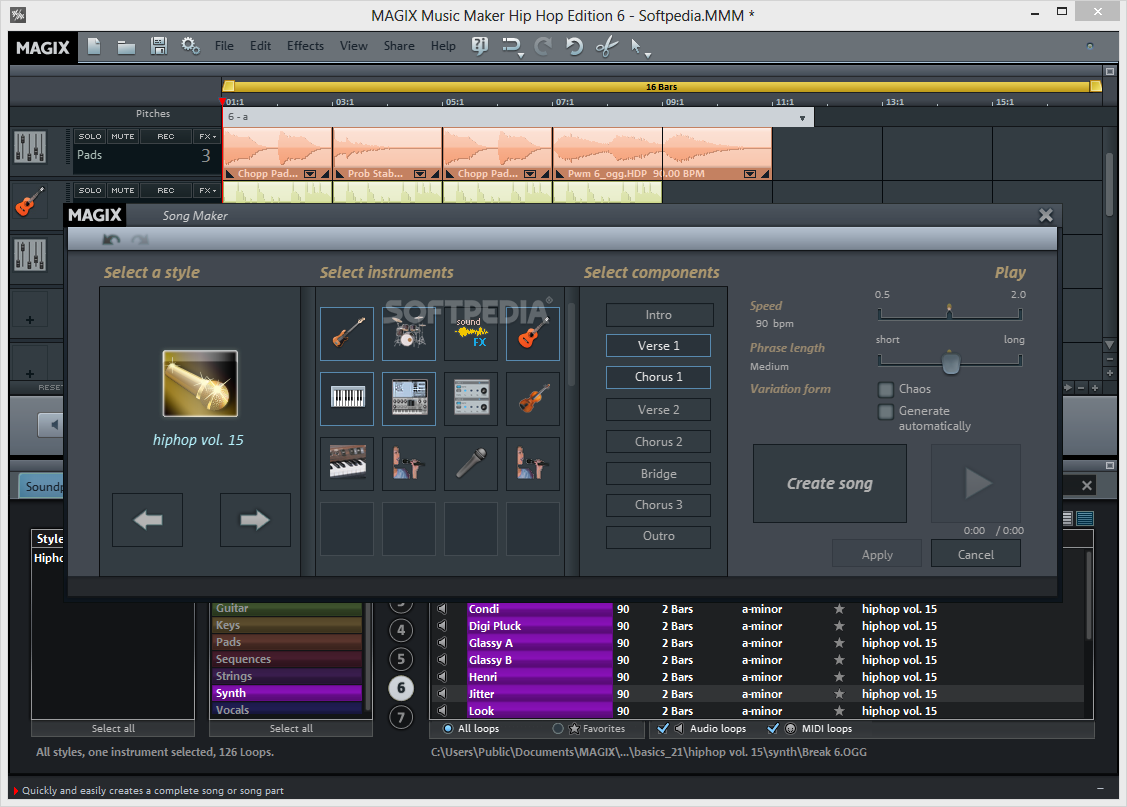Screen dimensions: 1127x807
Task: Click the hiphop vol. 15 style thumbnail
Action: tap(200, 384)
